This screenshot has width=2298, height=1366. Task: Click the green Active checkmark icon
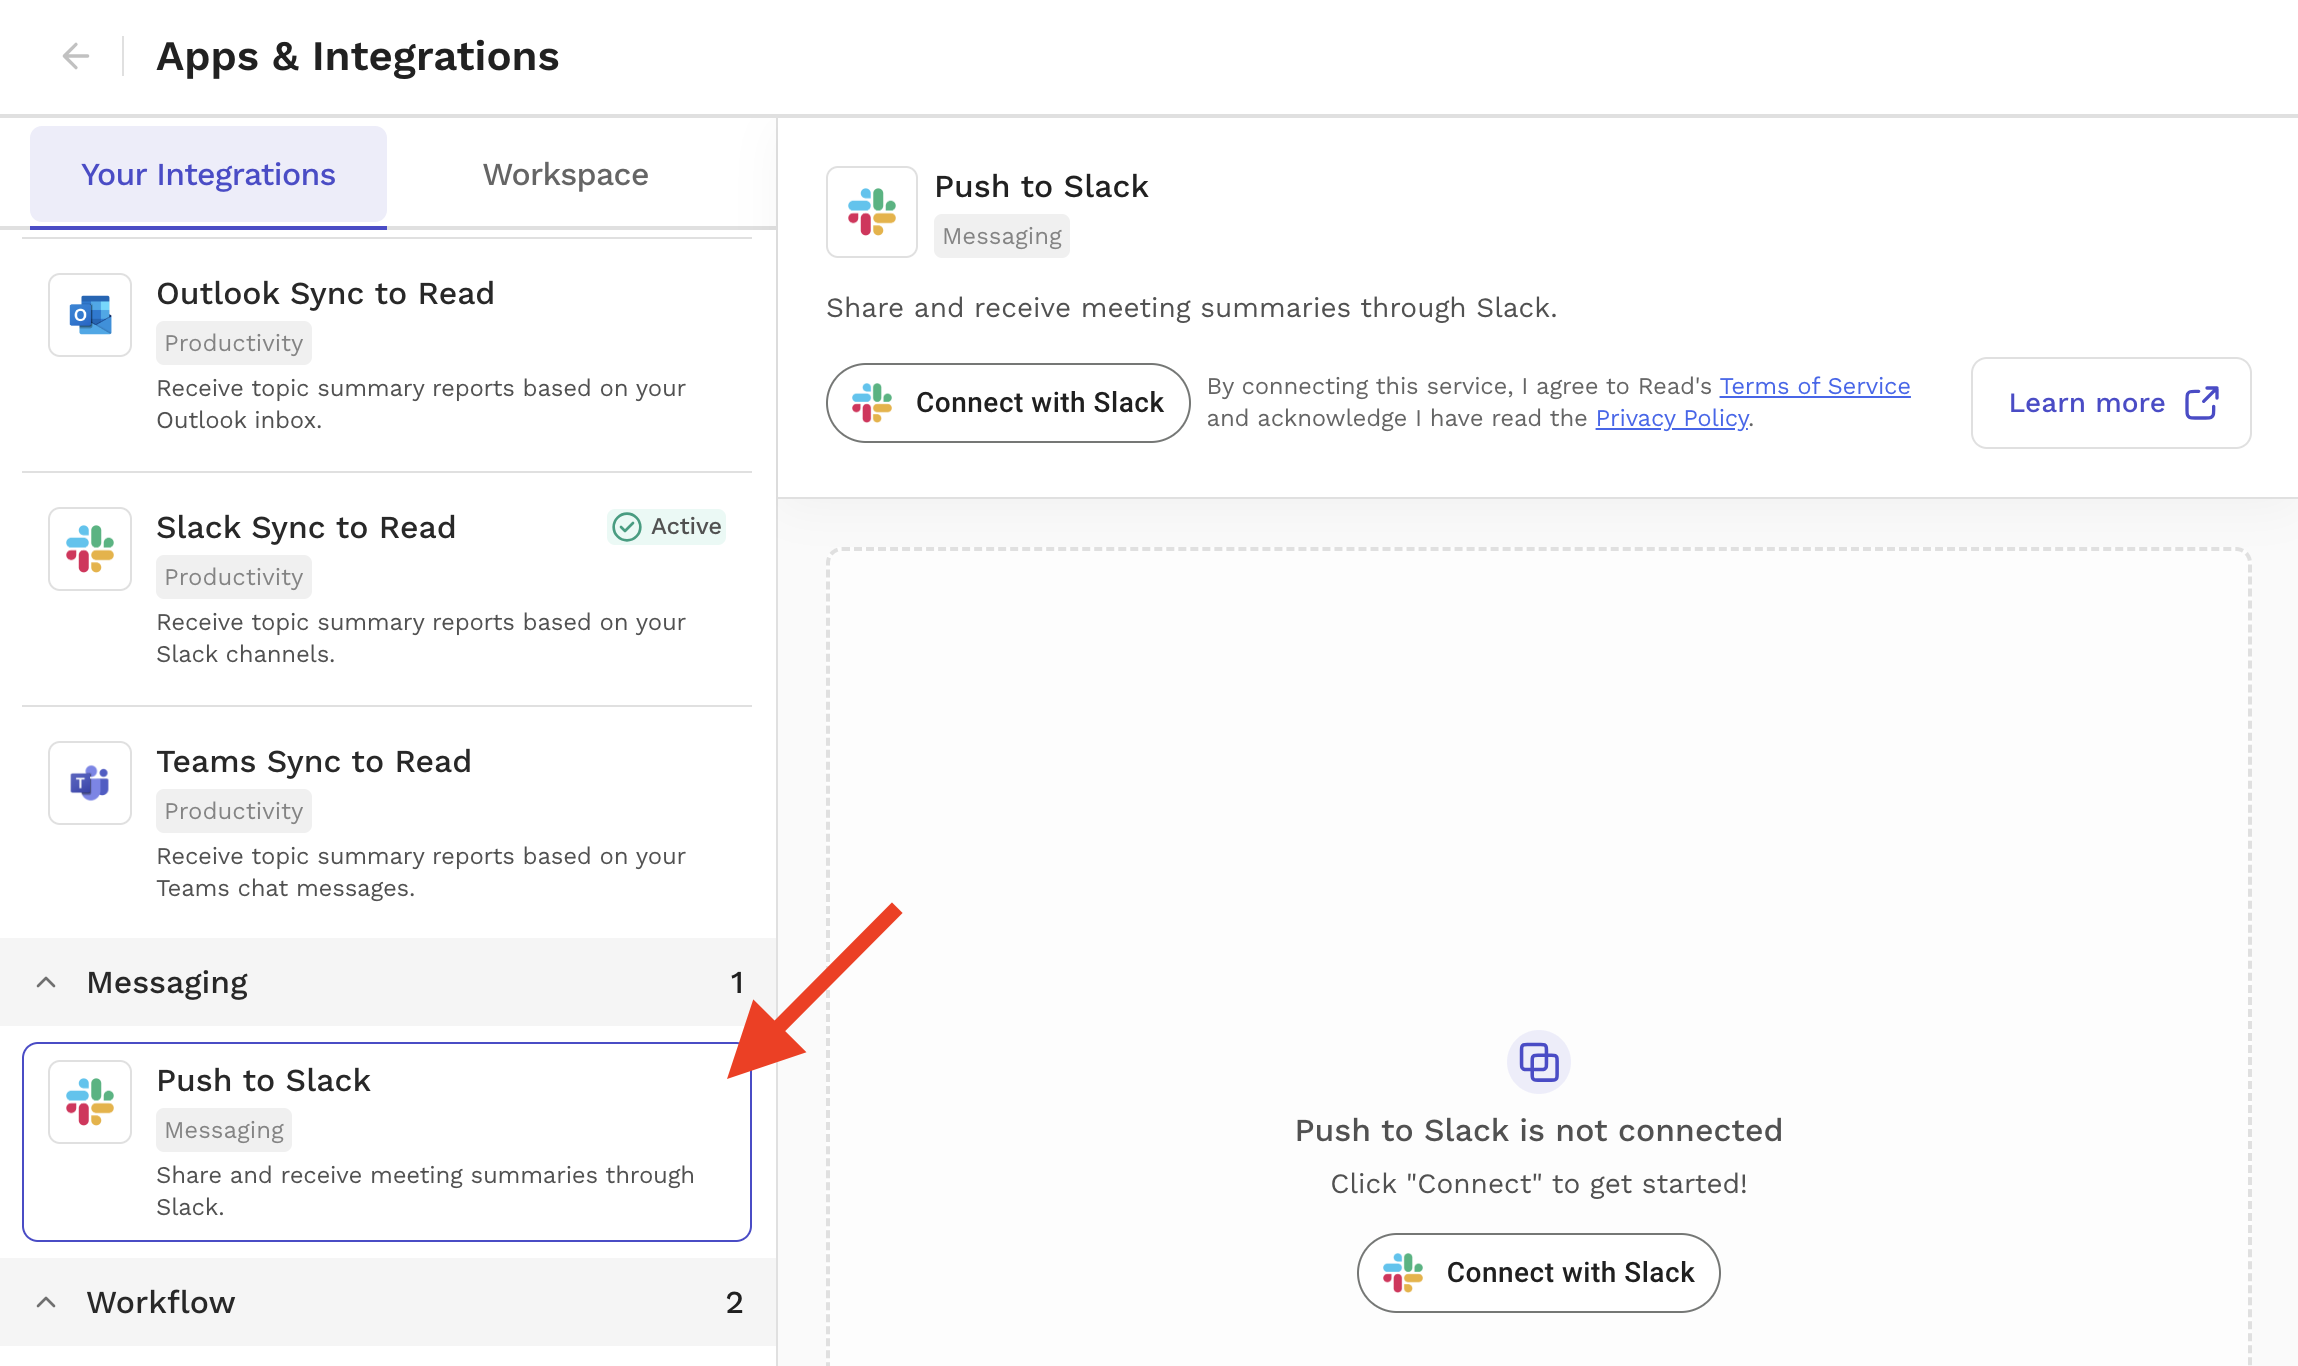627,527
